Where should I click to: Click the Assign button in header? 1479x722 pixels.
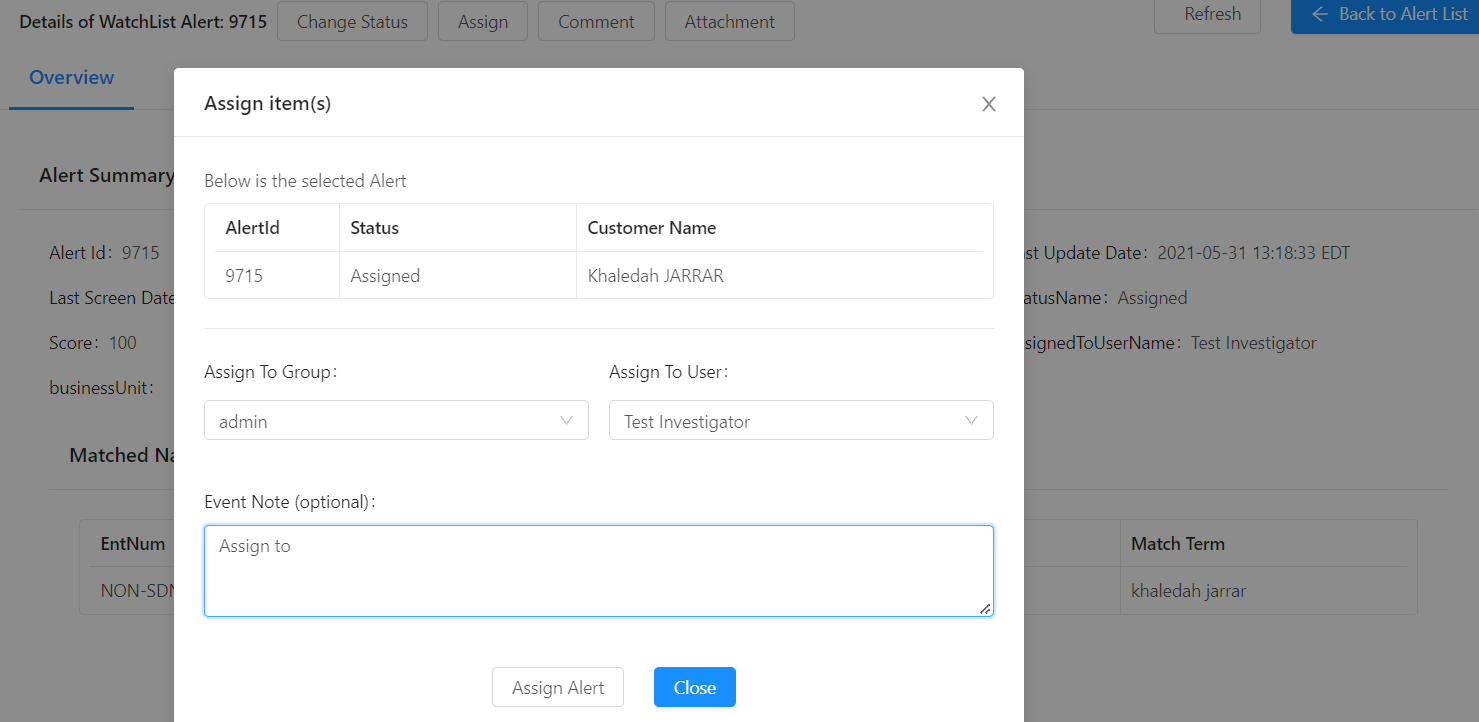[x=483, y=21]
